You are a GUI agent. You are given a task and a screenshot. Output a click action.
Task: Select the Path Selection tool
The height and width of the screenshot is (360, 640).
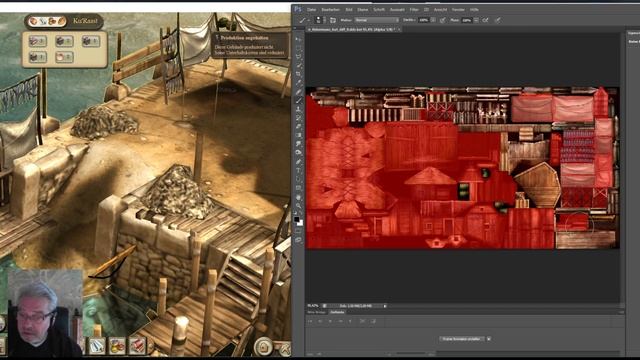298,179
